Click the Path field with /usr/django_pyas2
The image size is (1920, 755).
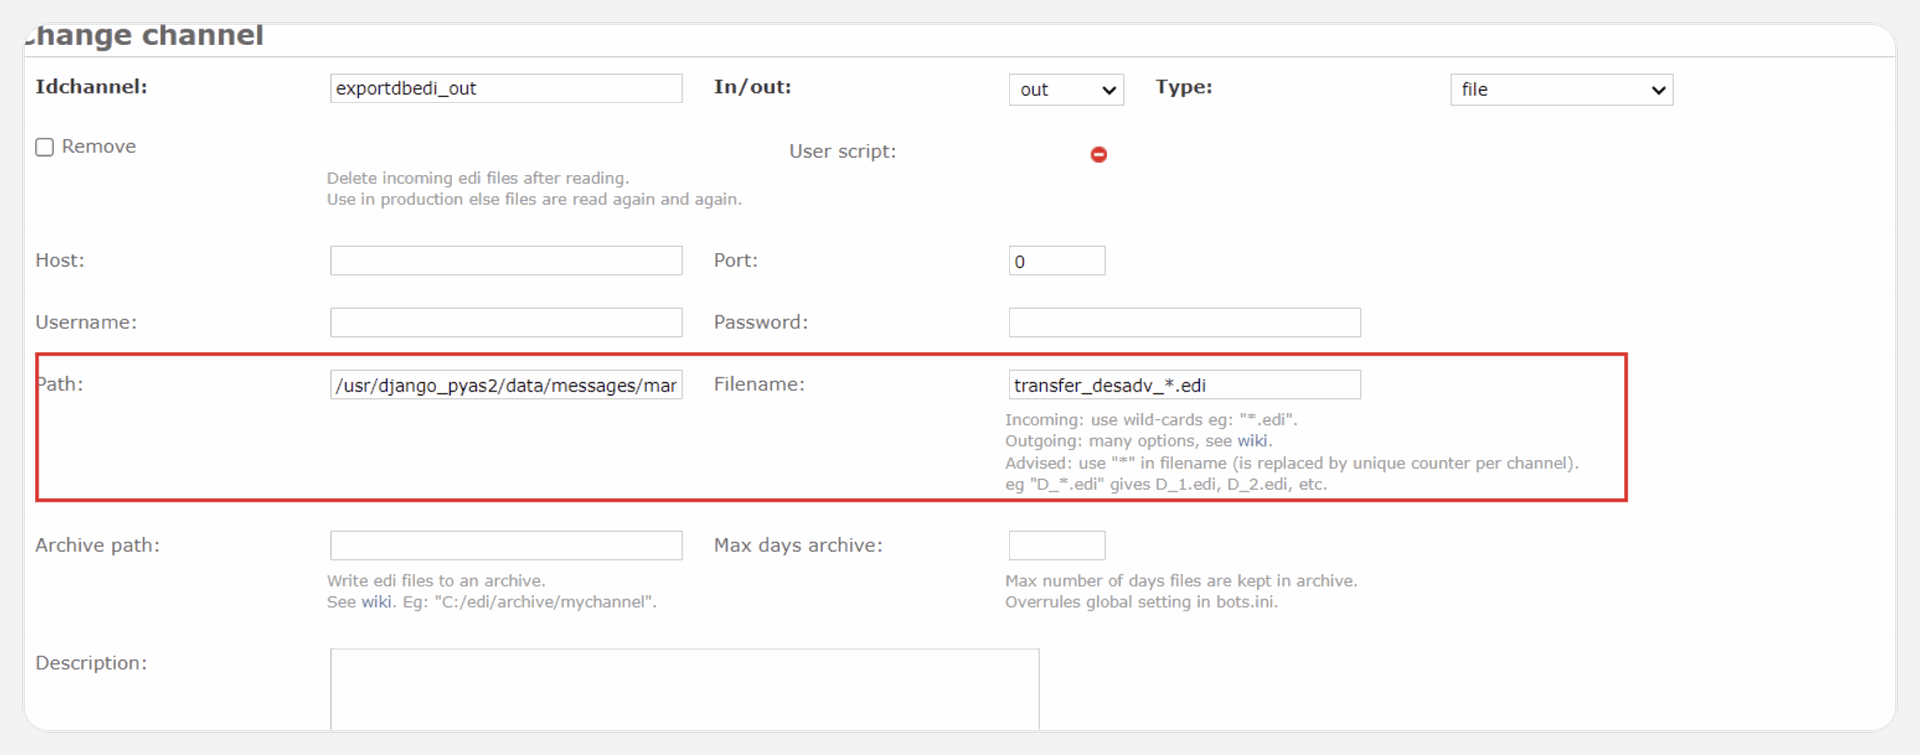point(506,385)
